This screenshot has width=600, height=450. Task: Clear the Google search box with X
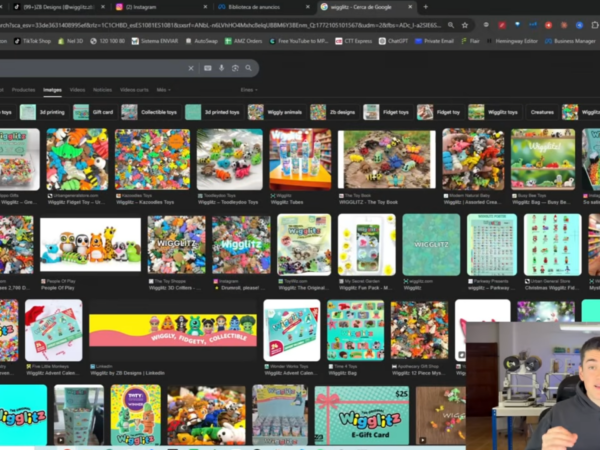(191, 68)
